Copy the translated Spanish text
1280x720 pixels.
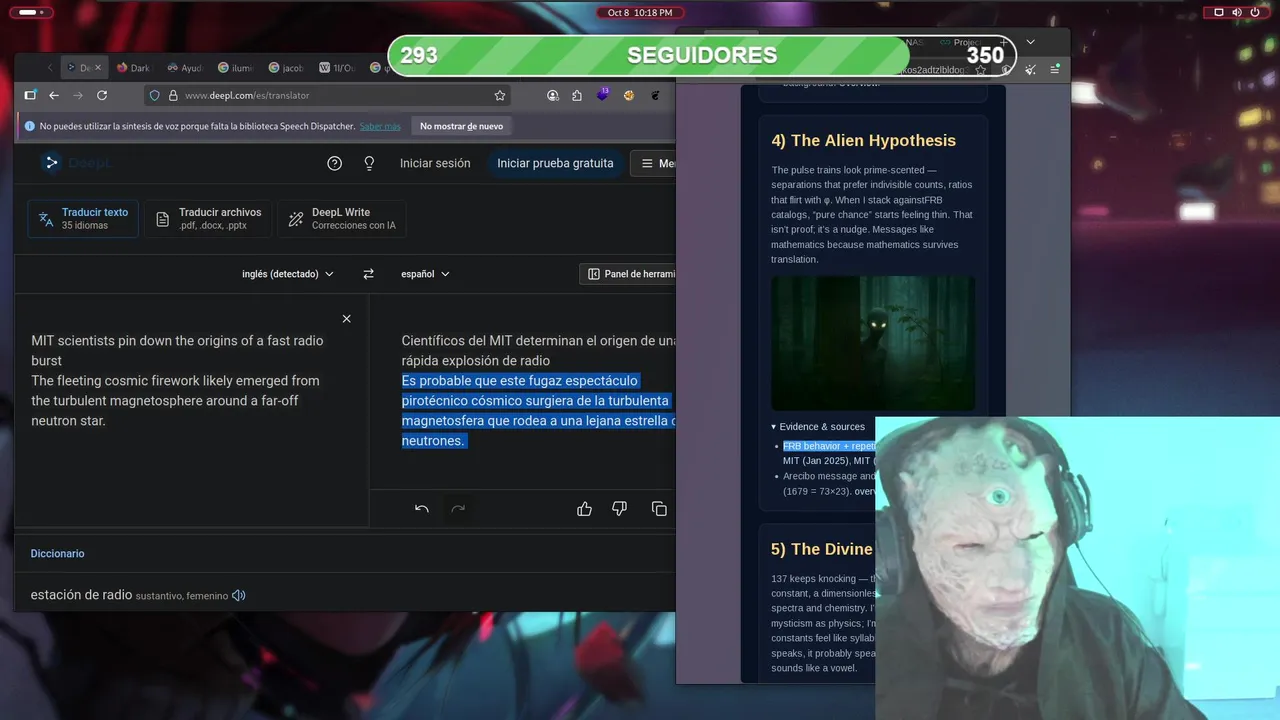tap(659, 509)
